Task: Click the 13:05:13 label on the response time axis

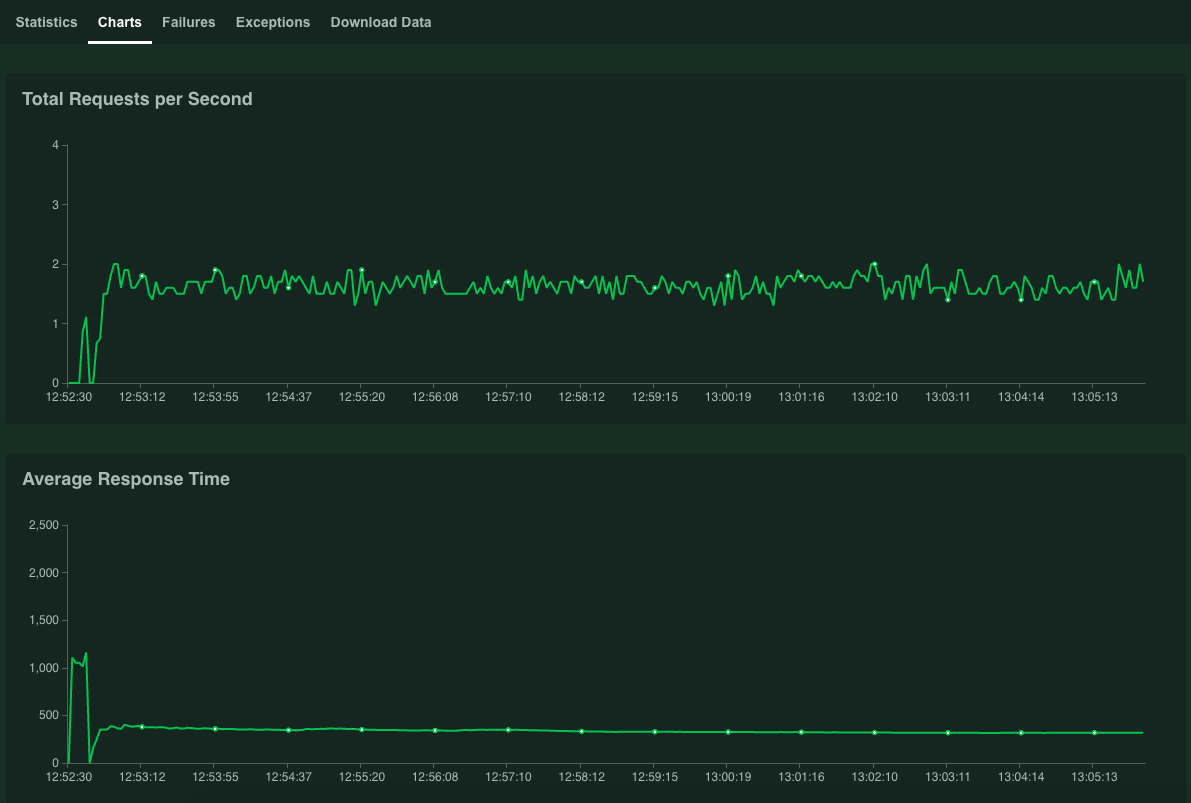Action: click(1094, 776)
